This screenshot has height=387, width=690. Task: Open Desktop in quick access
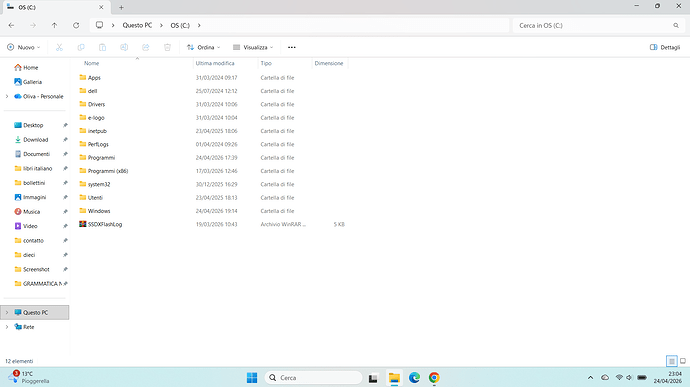click(x=29, y=125)
